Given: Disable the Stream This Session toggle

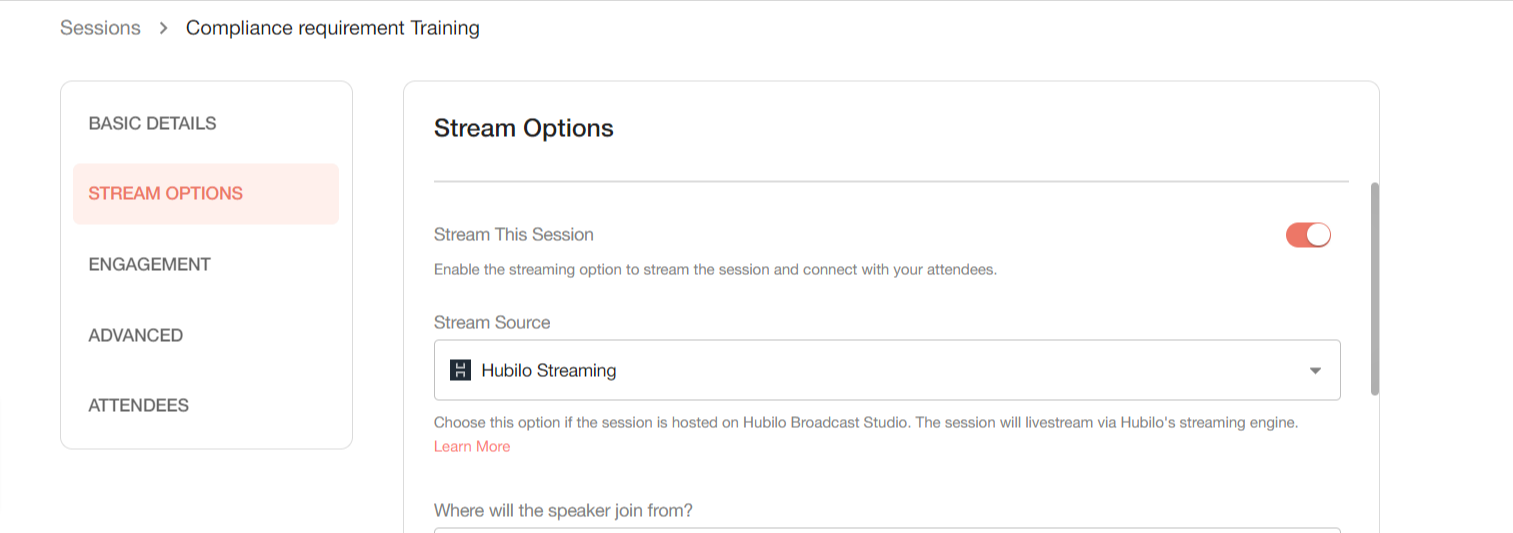Looking at the screenshot, I should coord(1308,235).
